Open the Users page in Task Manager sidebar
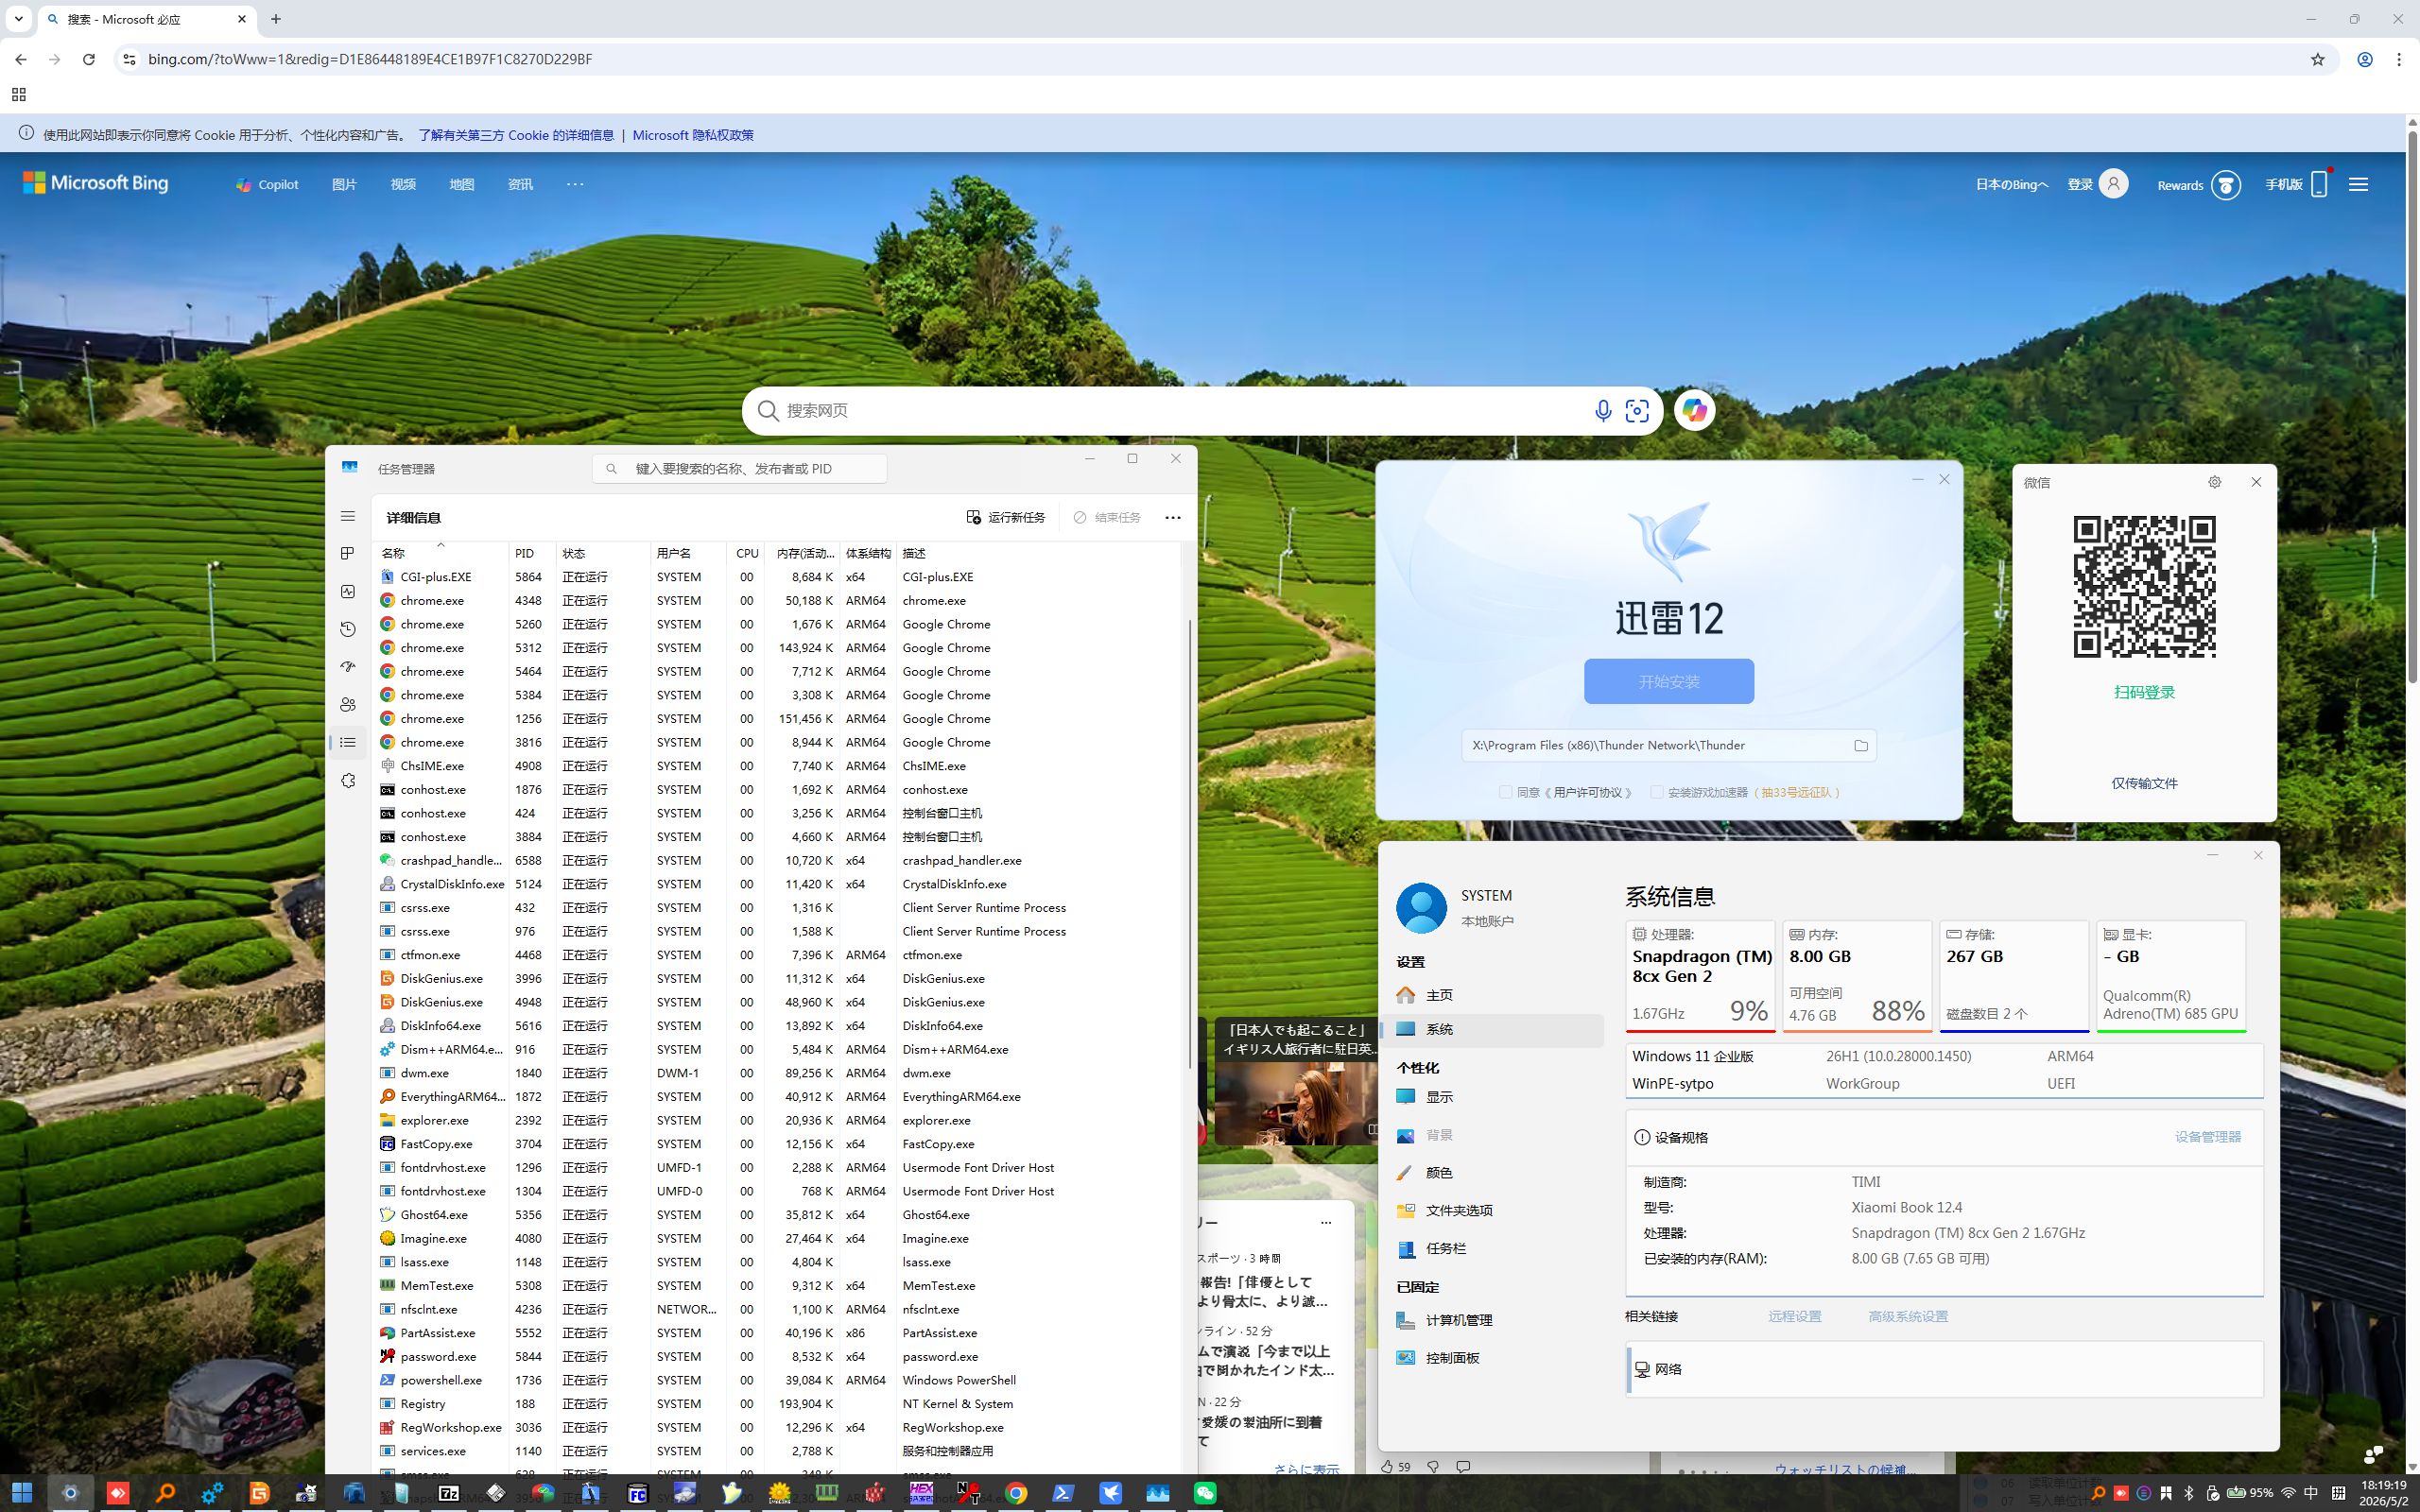The height and width of the screenshot is (1512, 2420). [x=347, y=705]
